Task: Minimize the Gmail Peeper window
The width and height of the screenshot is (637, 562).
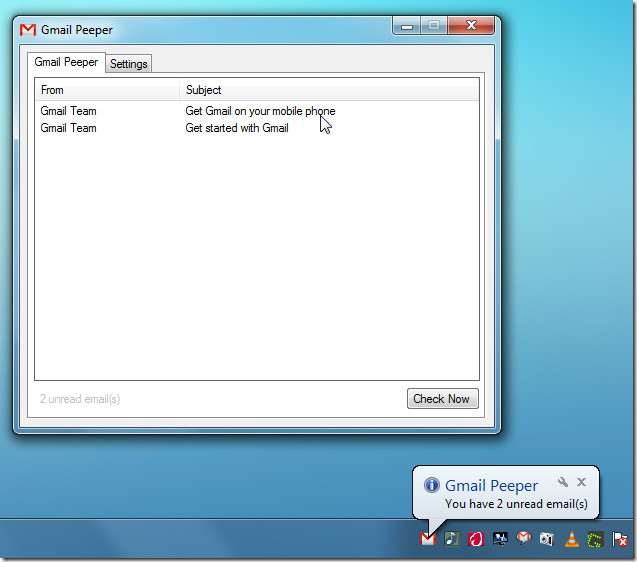Action: click(x=407, y=26)
